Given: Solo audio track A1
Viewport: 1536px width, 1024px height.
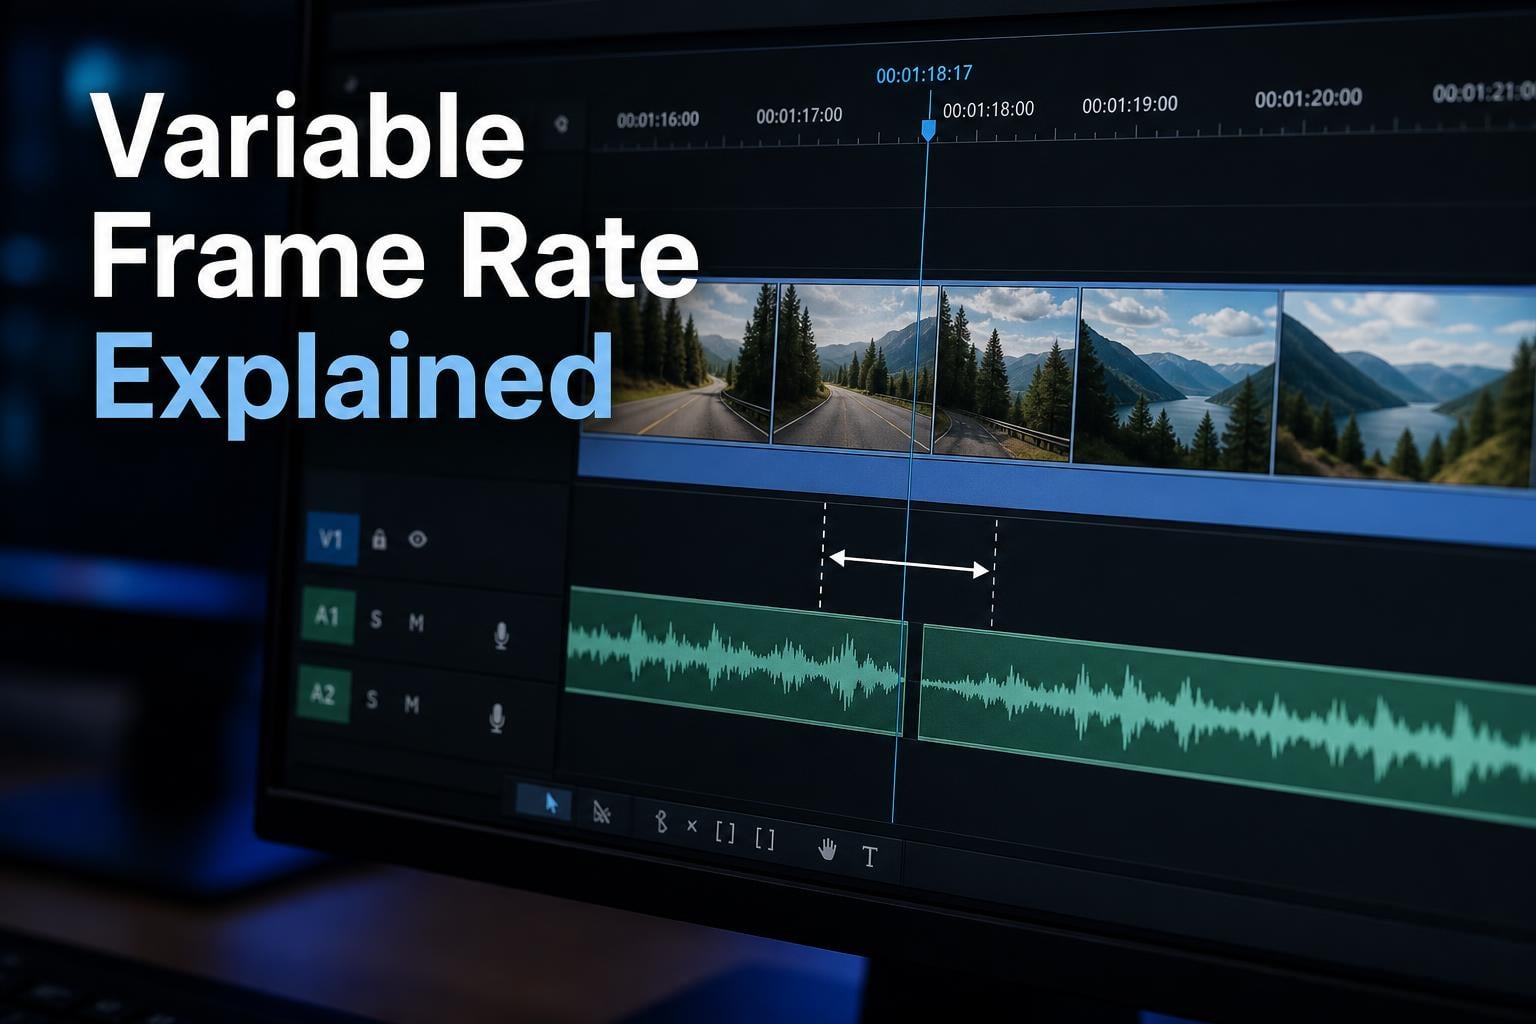Looking at the screenshot, I should pos(375,619).
